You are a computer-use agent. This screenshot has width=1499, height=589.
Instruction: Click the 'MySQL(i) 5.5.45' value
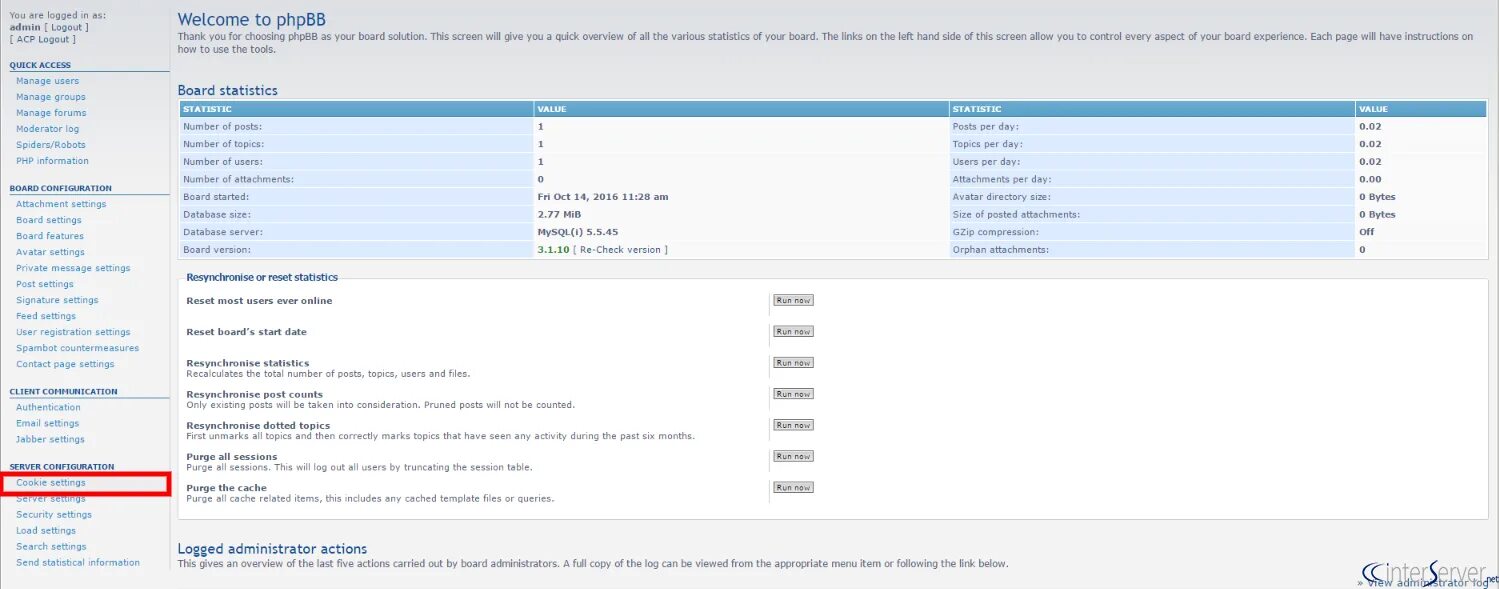[578, 232]
